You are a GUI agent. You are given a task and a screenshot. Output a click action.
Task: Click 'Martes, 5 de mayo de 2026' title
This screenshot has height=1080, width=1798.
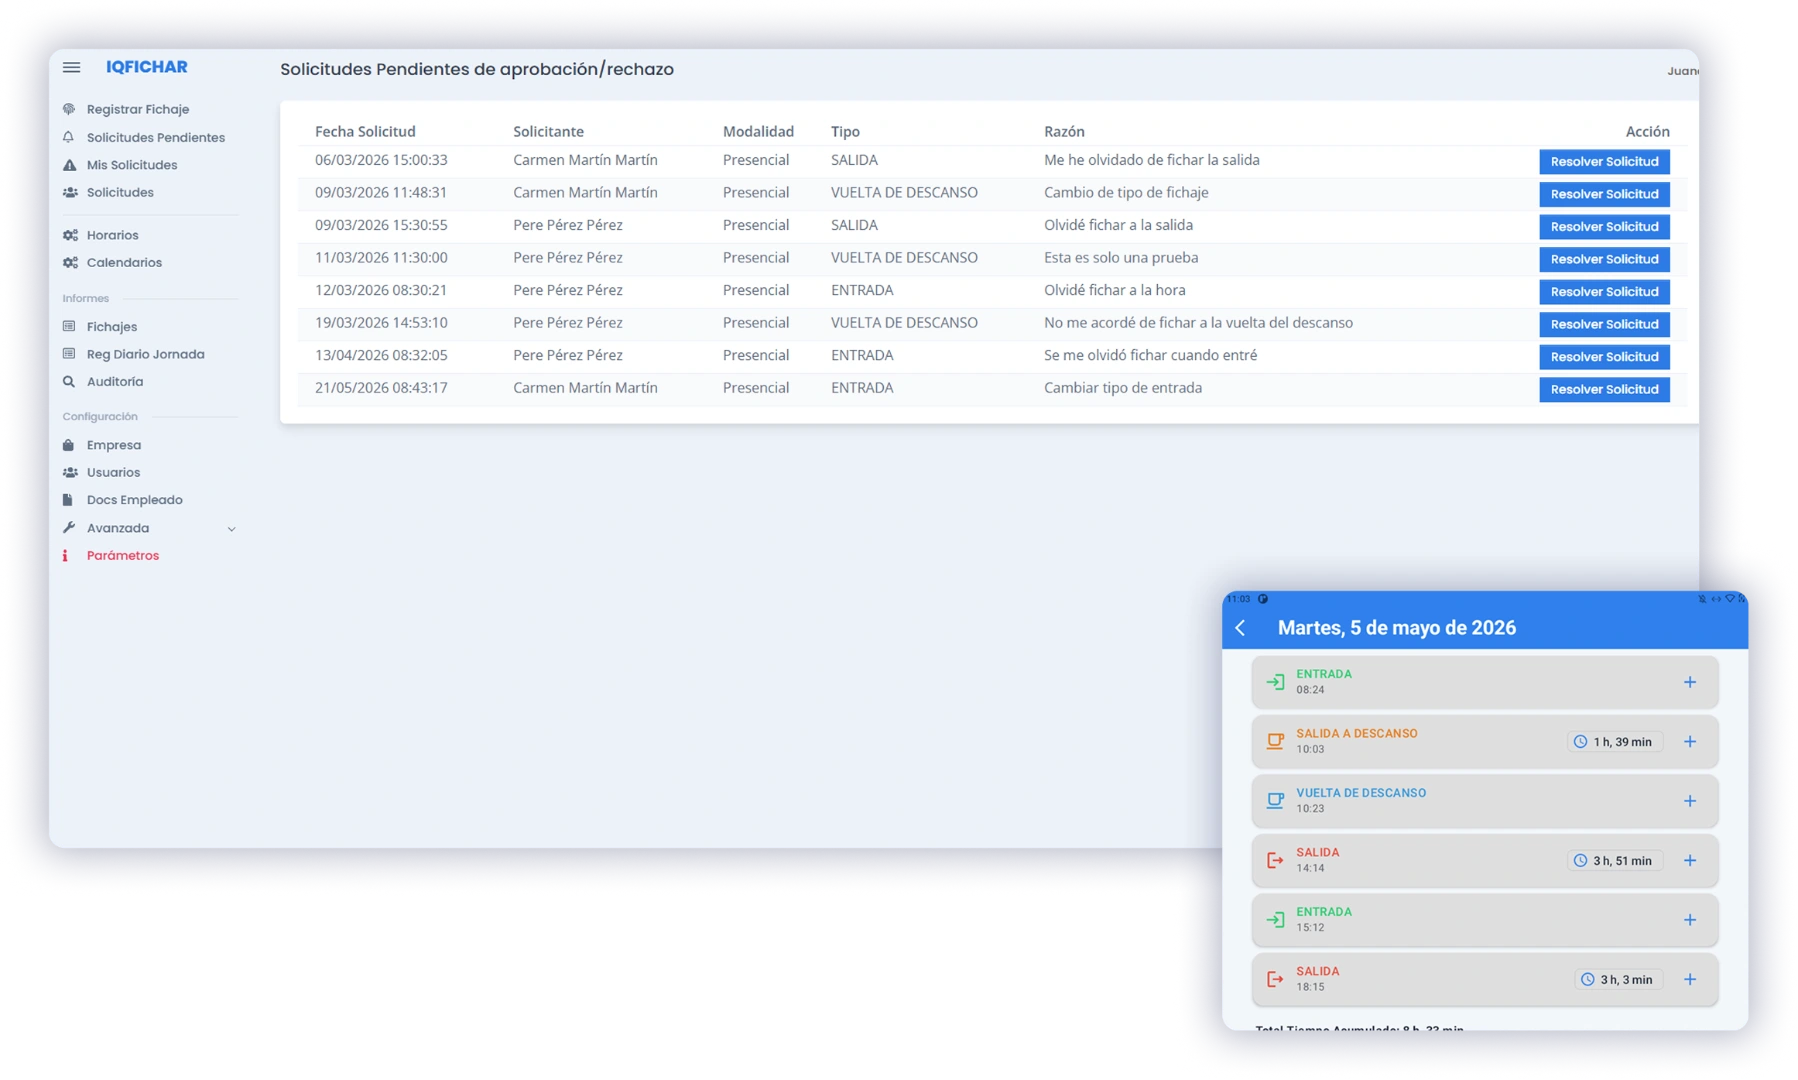1396,628
